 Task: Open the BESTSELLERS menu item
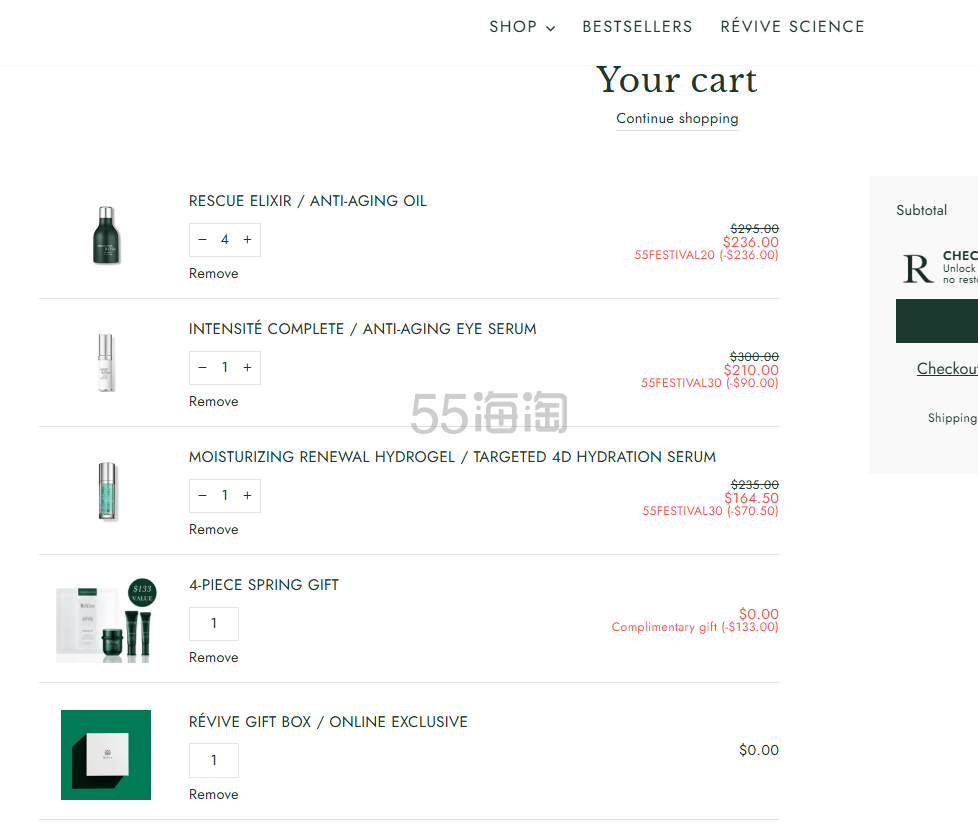(x=637, y=27)
